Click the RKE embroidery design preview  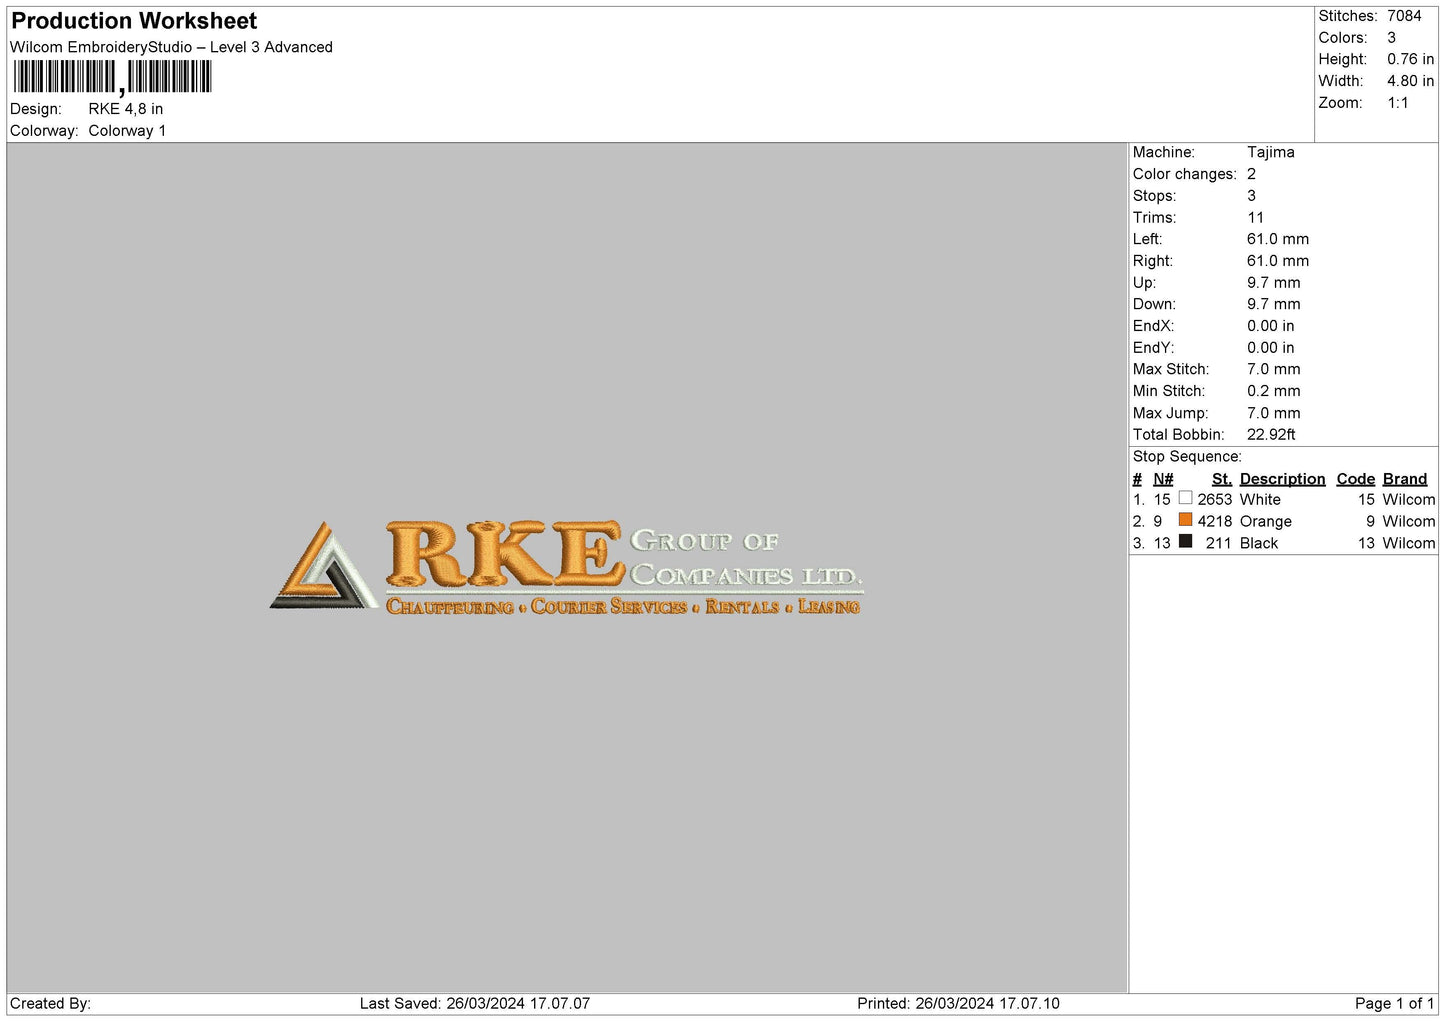pyautogui.click(x=566, y=566)
